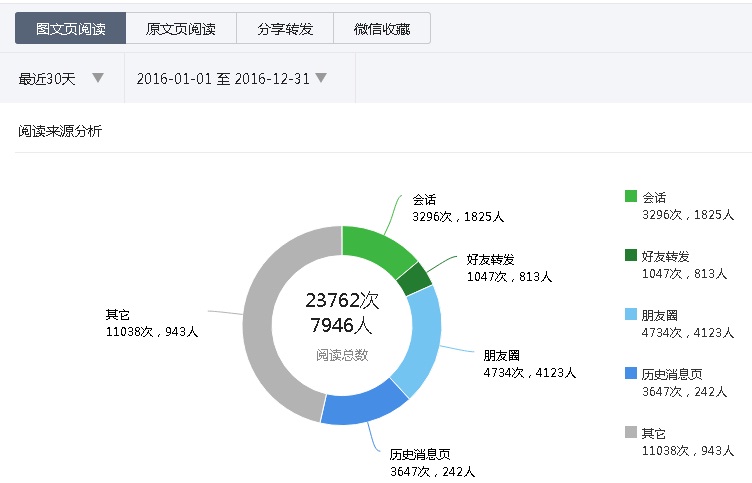Switch to the 图文页阅读 tab
Viewport: 752px width, 483px height.
tap(70, 29)
